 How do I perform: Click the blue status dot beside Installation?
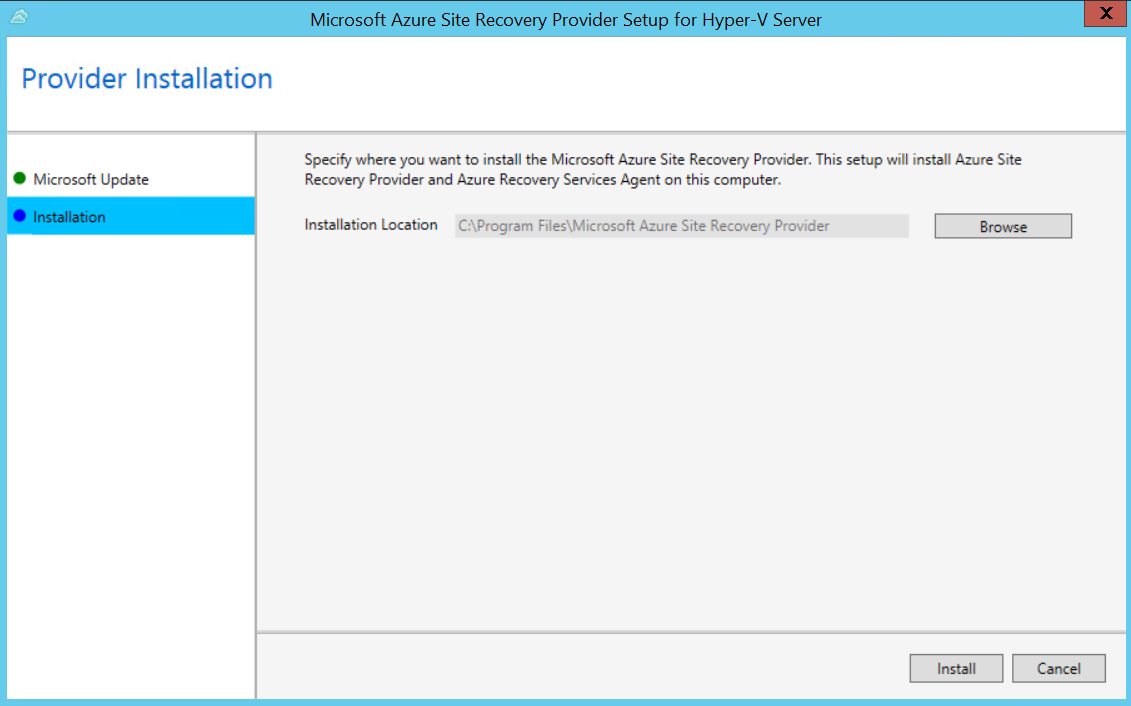tap(19, 216)
